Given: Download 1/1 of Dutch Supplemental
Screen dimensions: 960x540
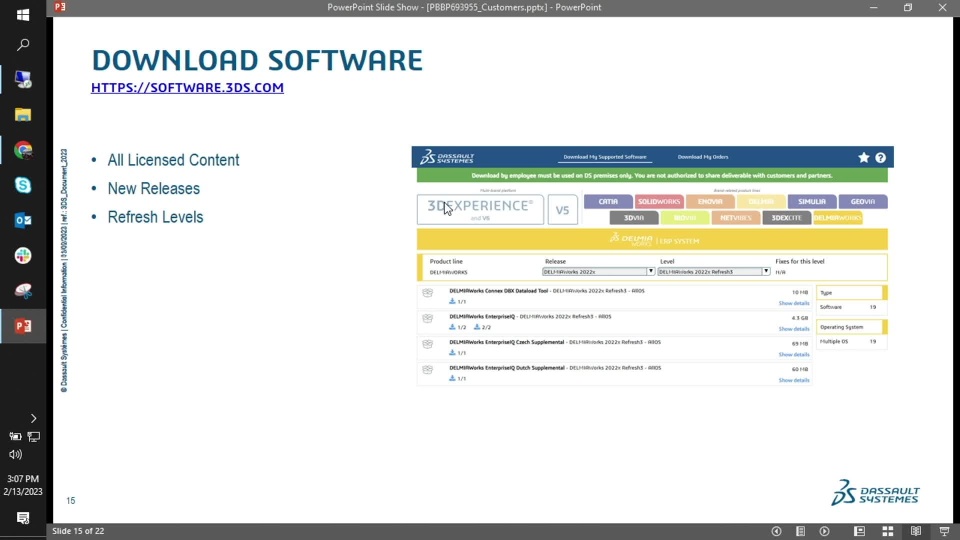Looking at the screenshot, I should click(457, 378).
